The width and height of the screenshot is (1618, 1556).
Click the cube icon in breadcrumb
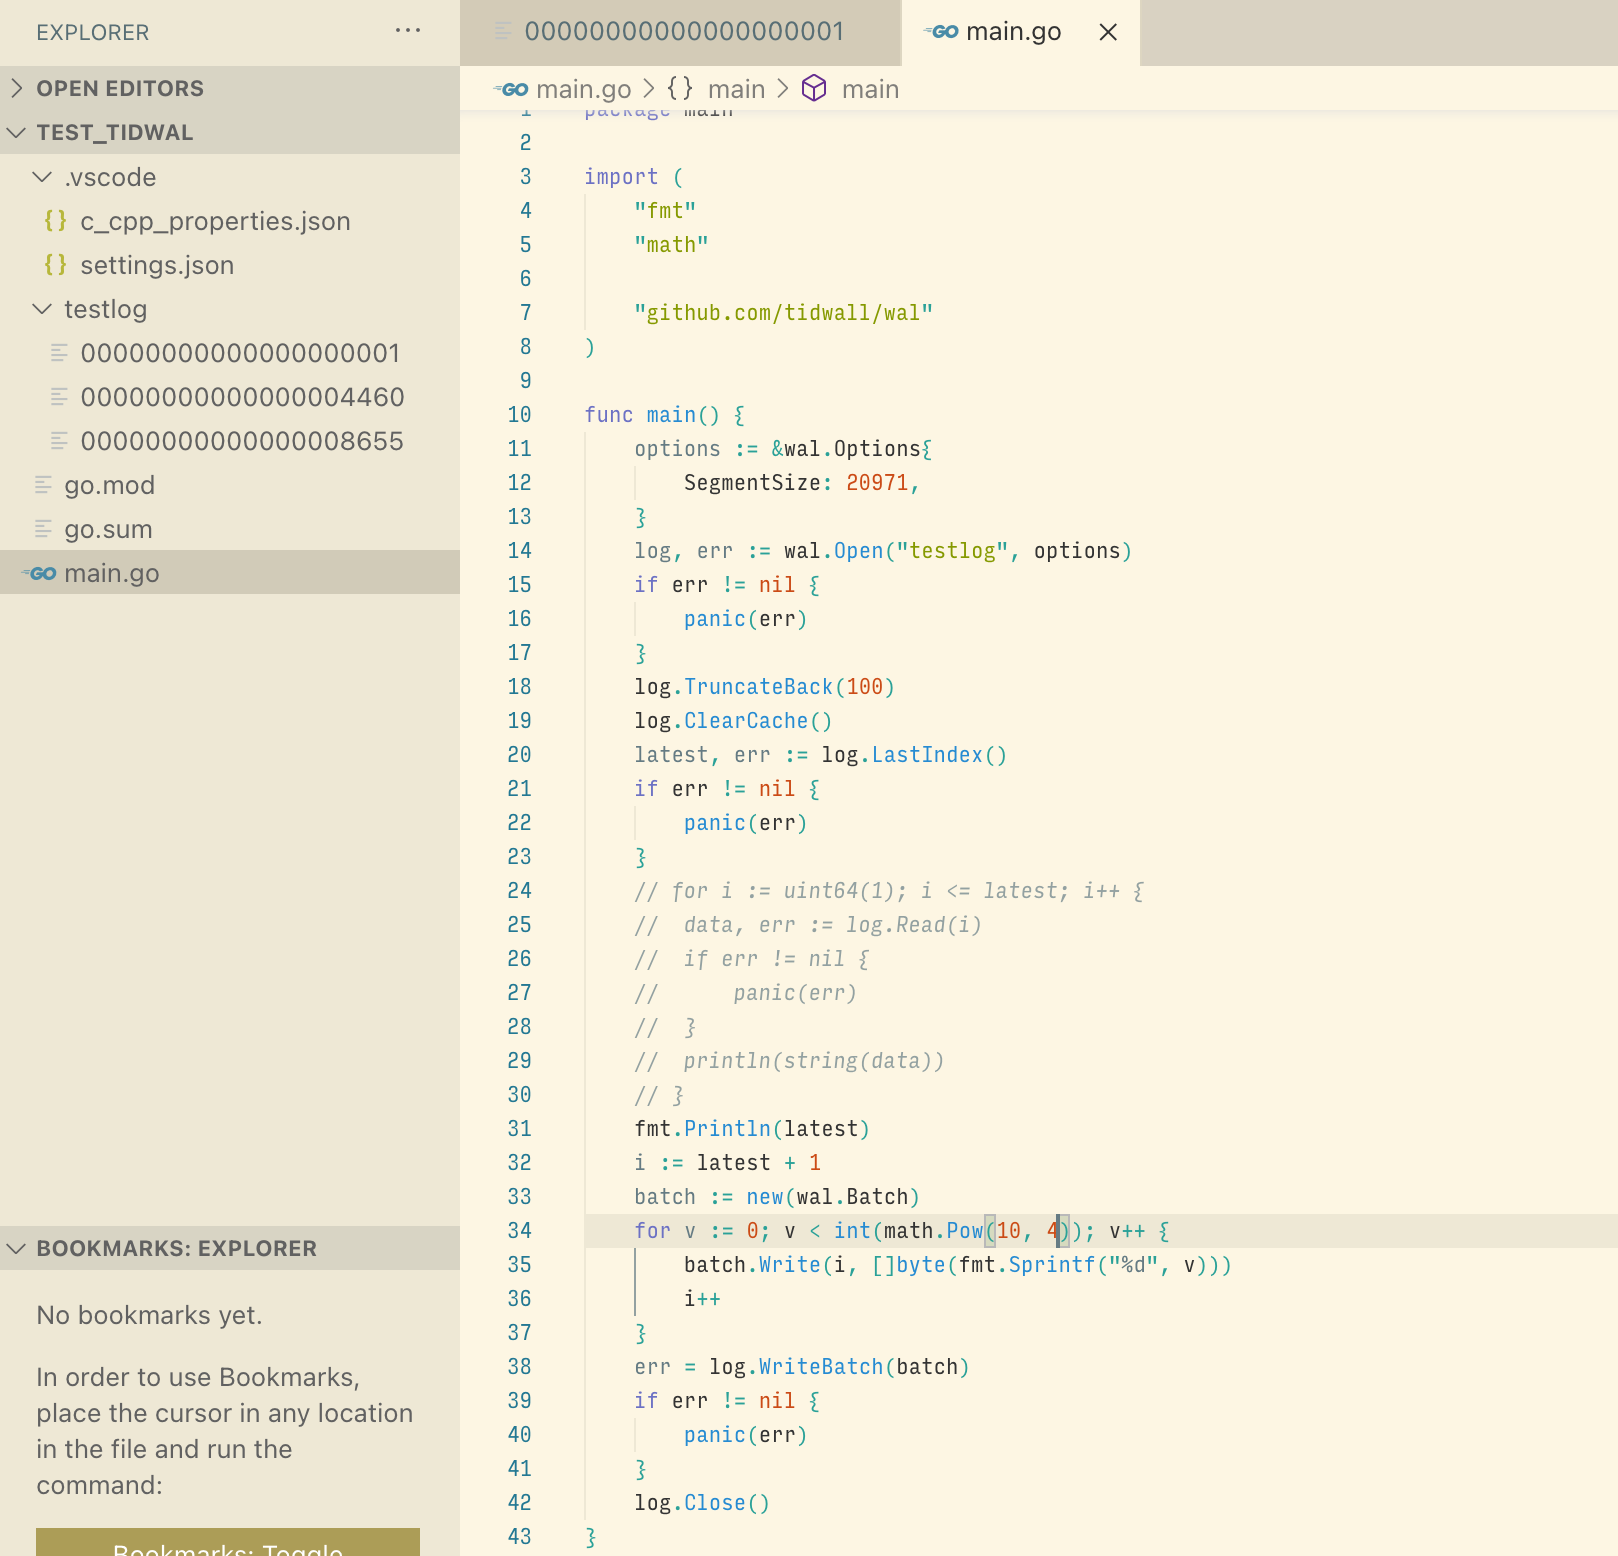(814, 89)
